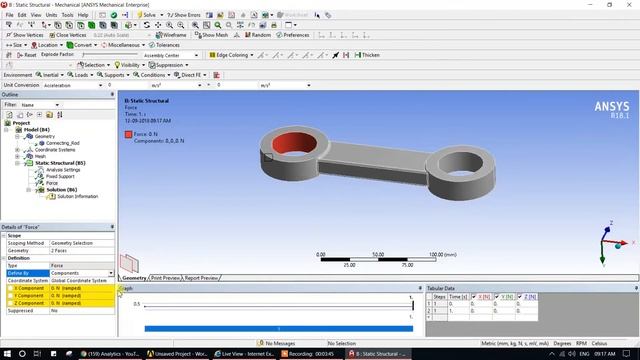Click the black arrow icon beside Thicken

click(336, 55)
